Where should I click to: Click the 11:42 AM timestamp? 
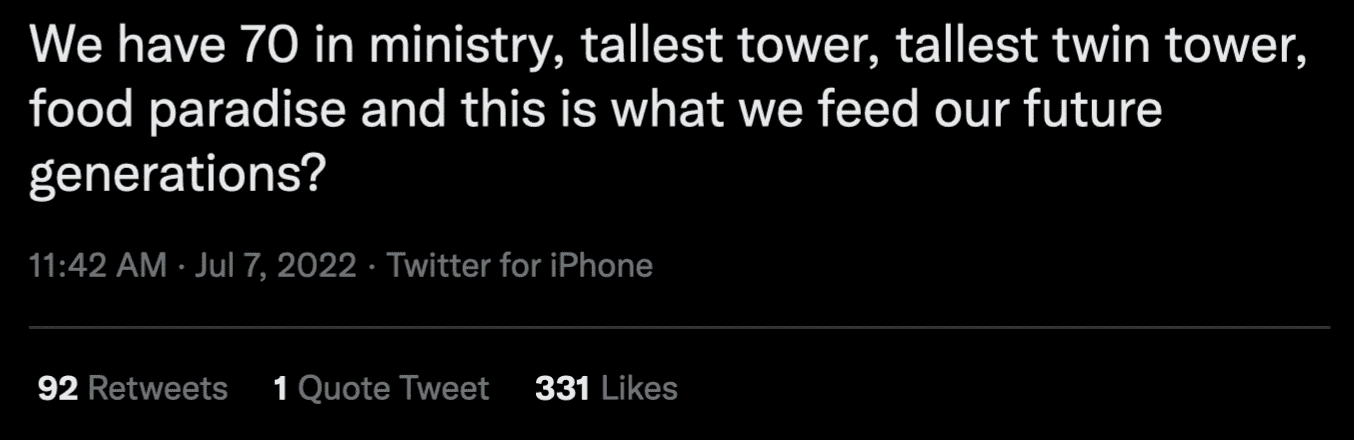(x=97, y=266)
